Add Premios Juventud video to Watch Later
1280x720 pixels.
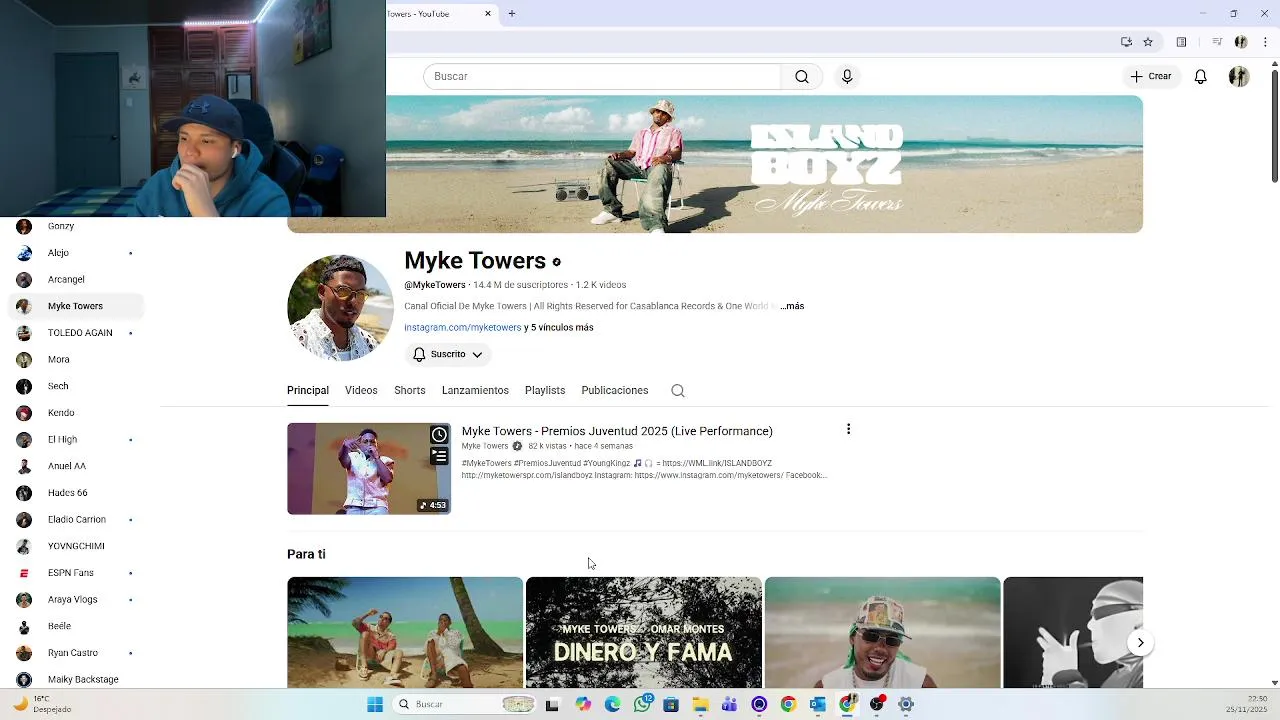(x=439, y=435)
